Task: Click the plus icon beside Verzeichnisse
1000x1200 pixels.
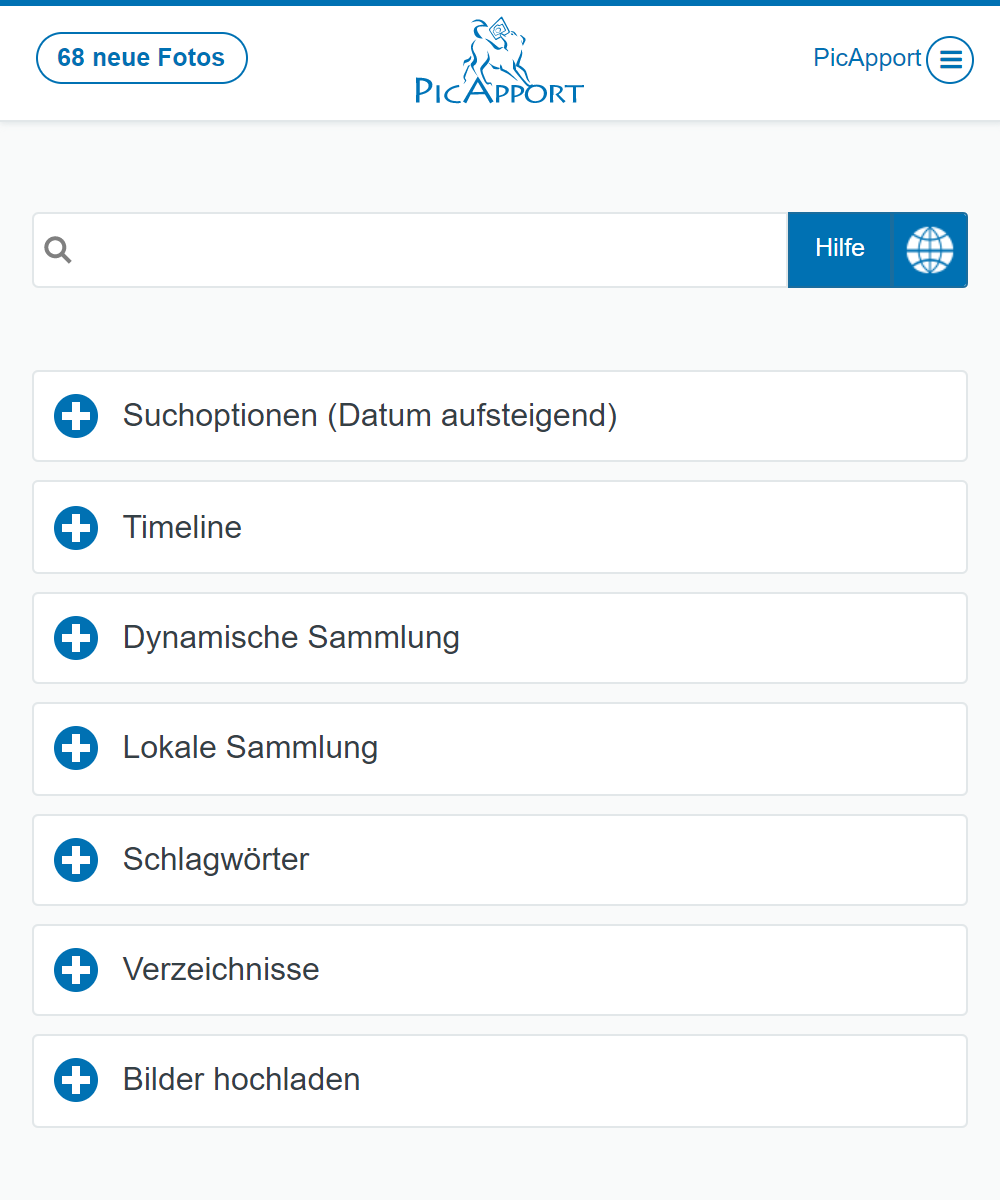Action: pos(76,970)
